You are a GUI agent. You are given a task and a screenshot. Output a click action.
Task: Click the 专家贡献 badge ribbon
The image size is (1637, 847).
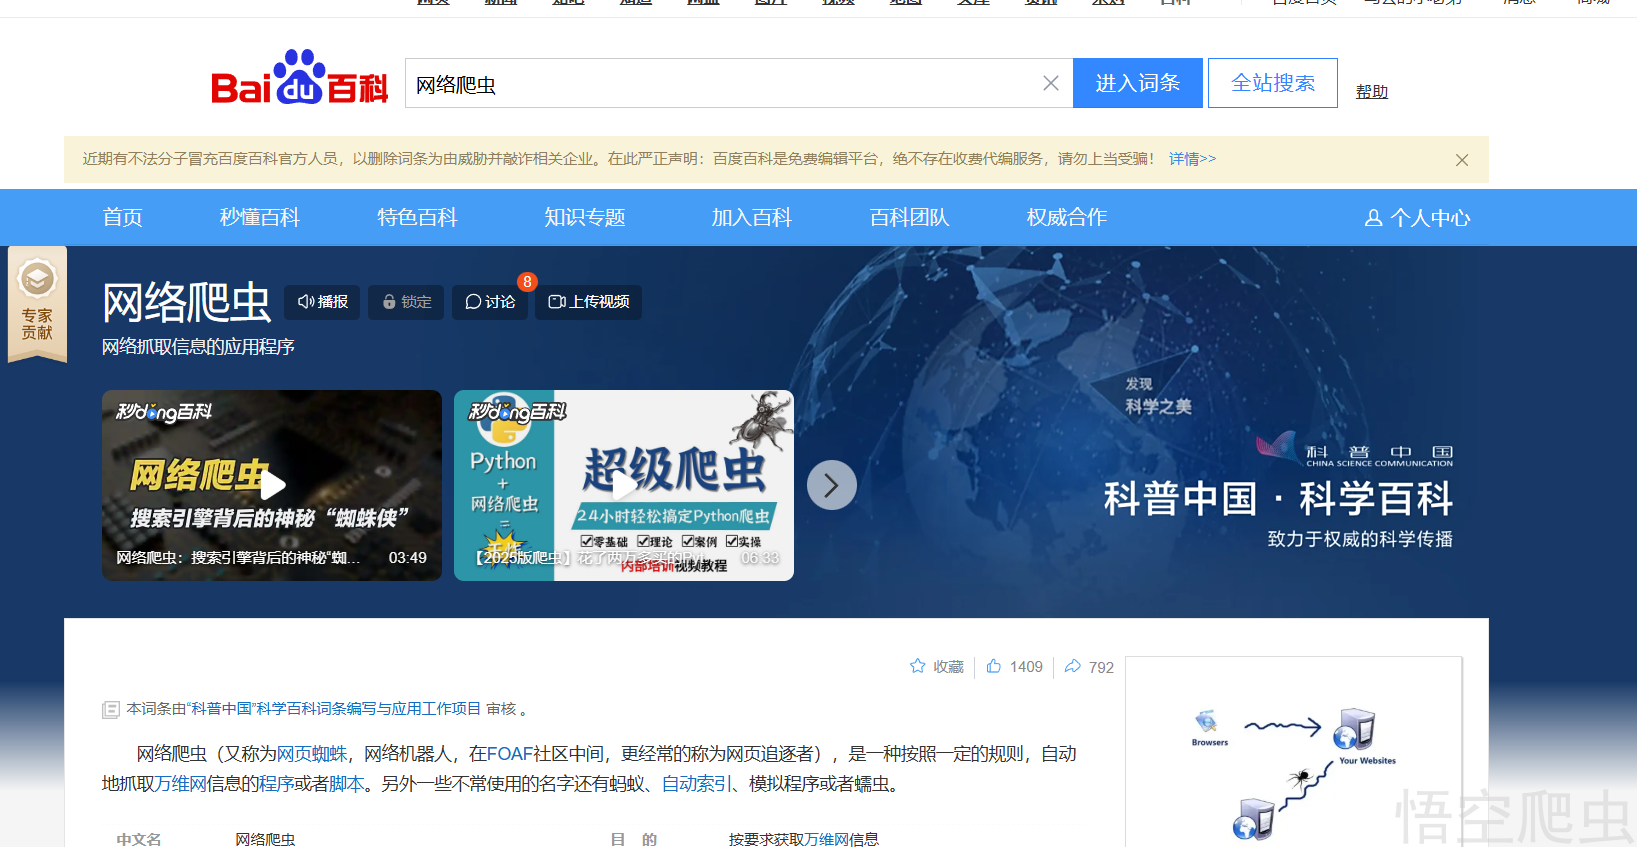pyautogui.click(x=37, y=305)
